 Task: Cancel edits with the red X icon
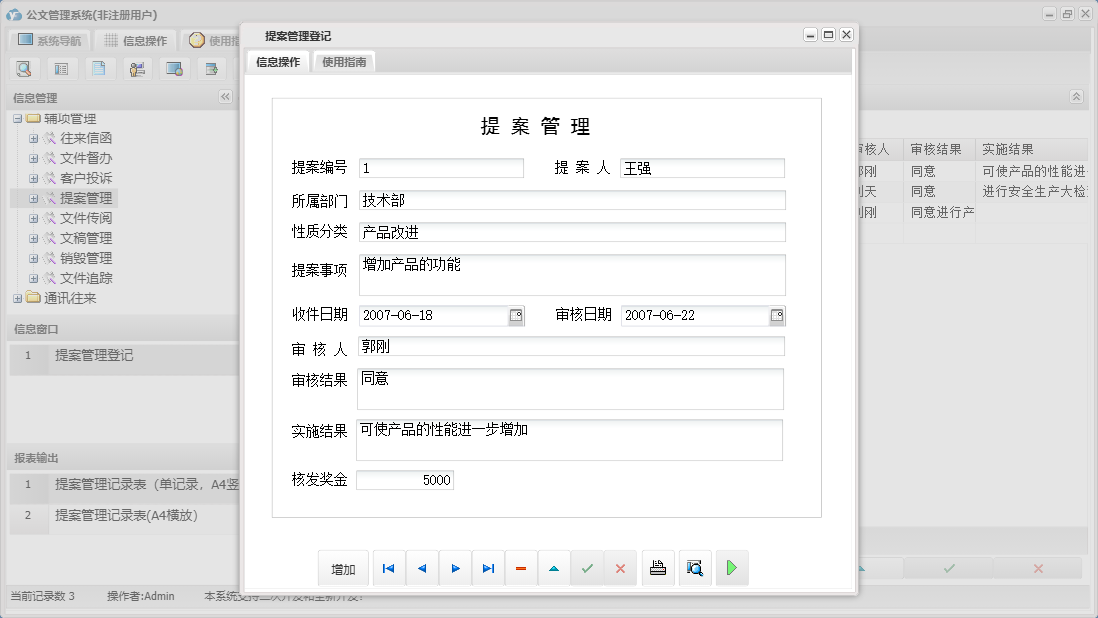point(620,567)
